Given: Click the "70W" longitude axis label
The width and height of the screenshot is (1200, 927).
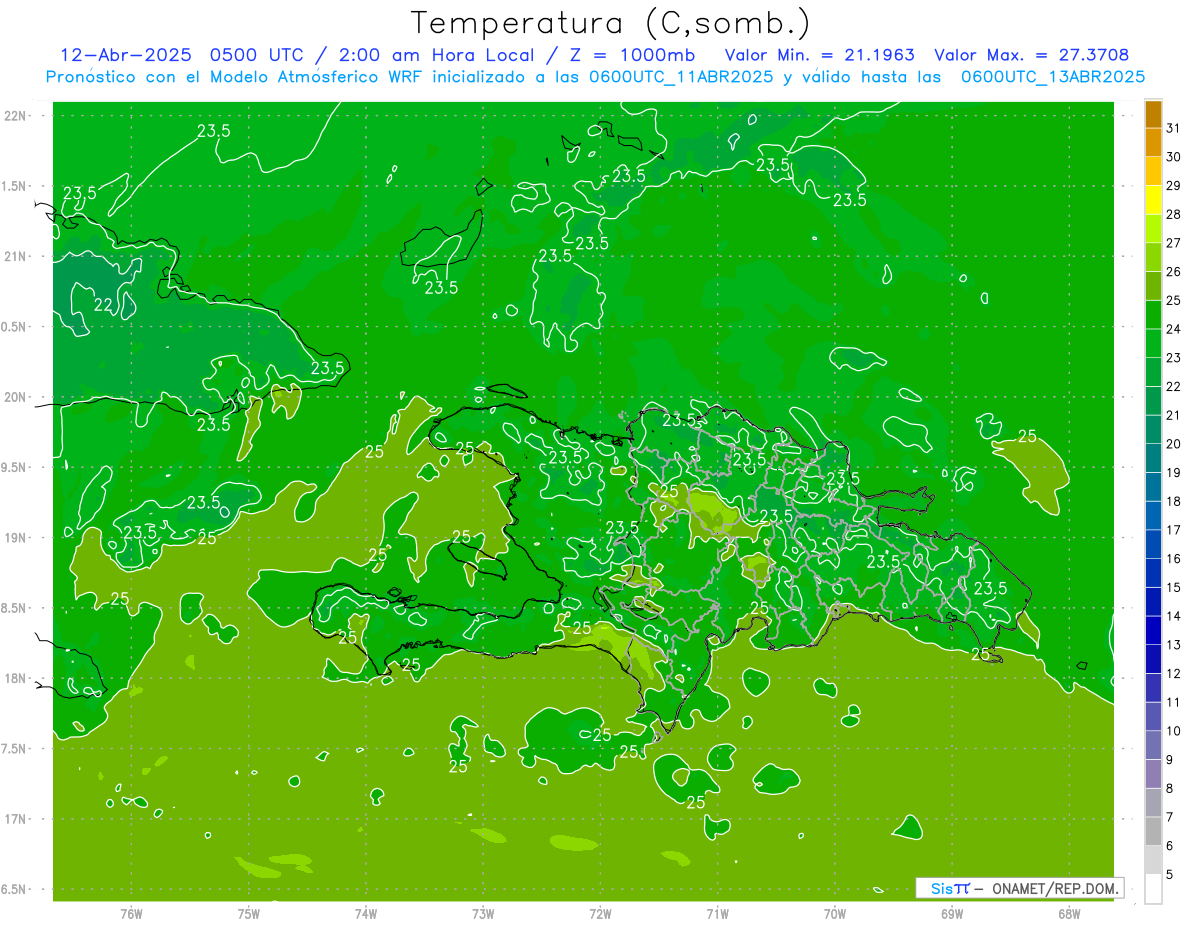Looking at the screenshot, I should (835, 913).
